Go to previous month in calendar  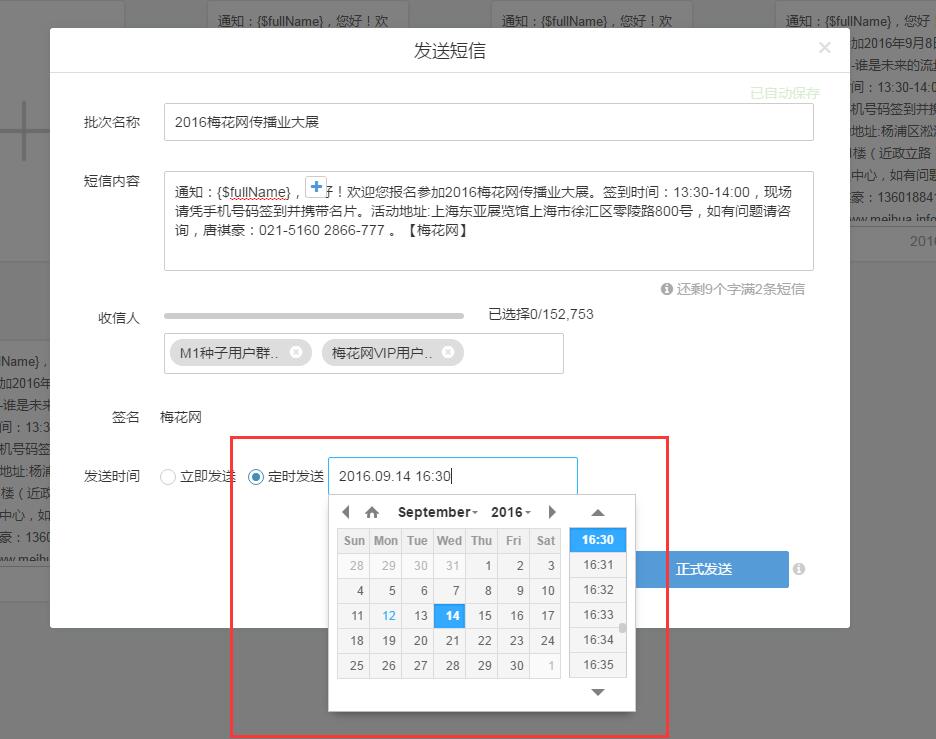[346, 512]
